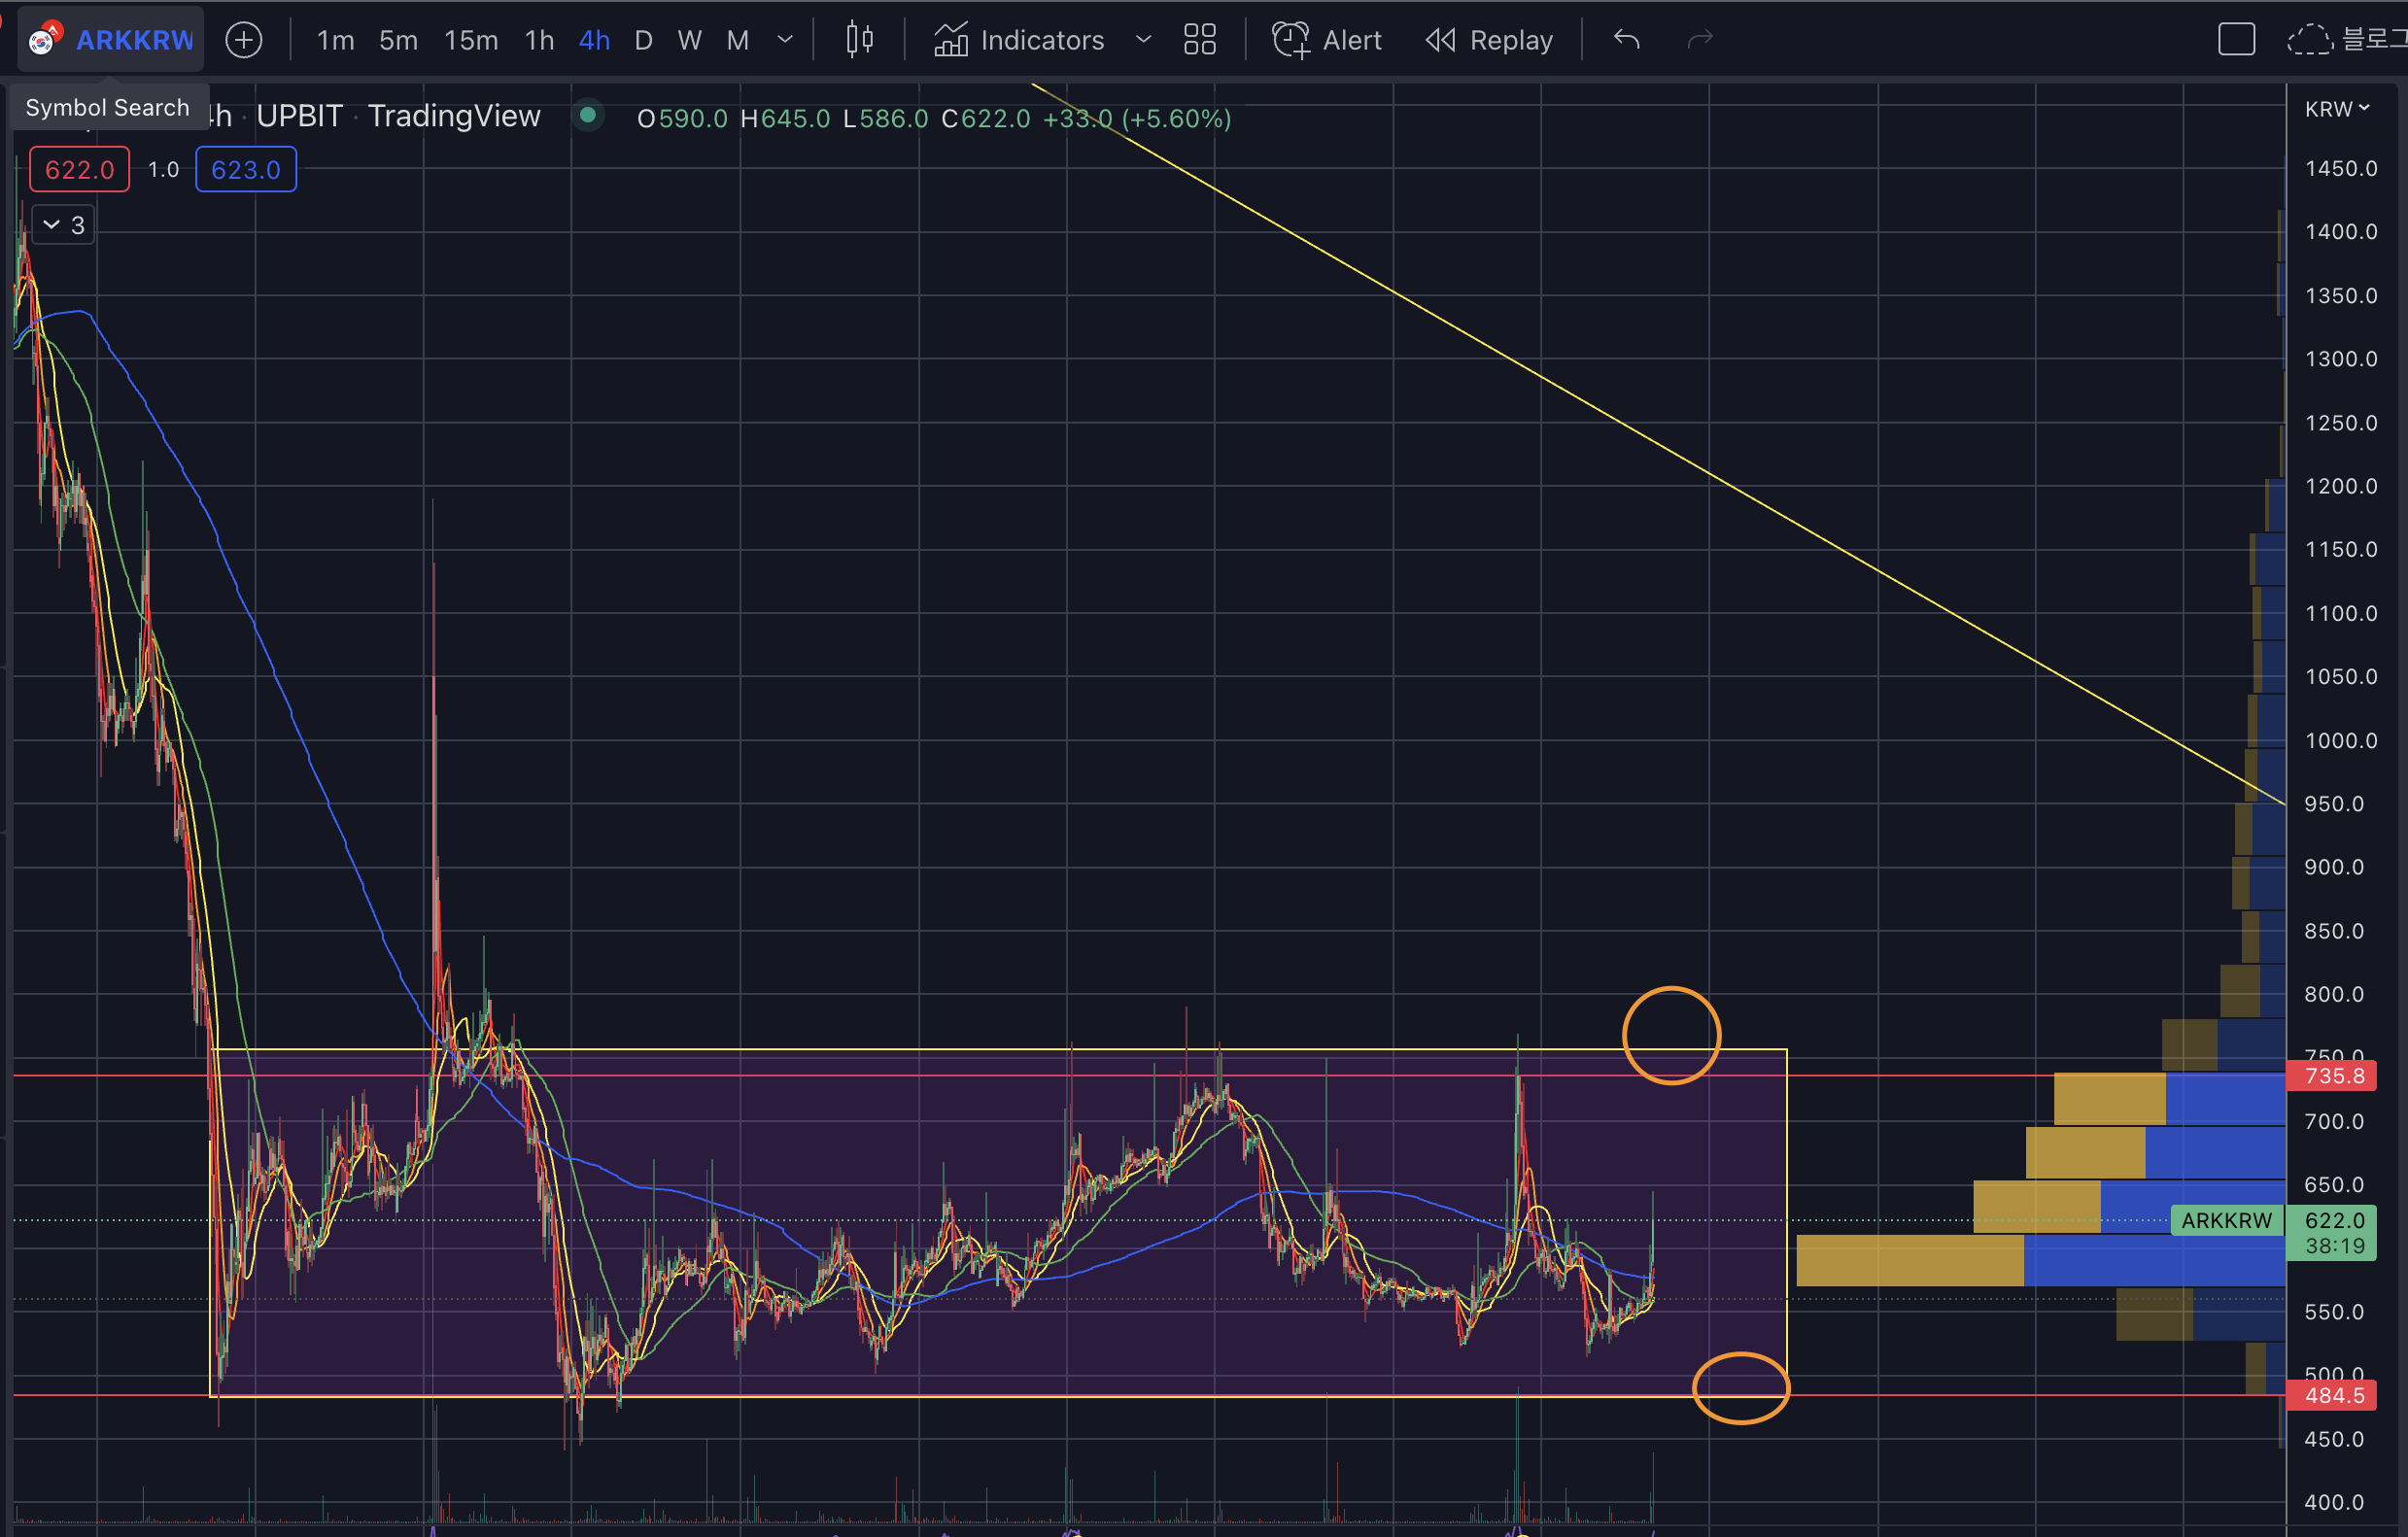Switch to 1h timeframe

point(540,40)
